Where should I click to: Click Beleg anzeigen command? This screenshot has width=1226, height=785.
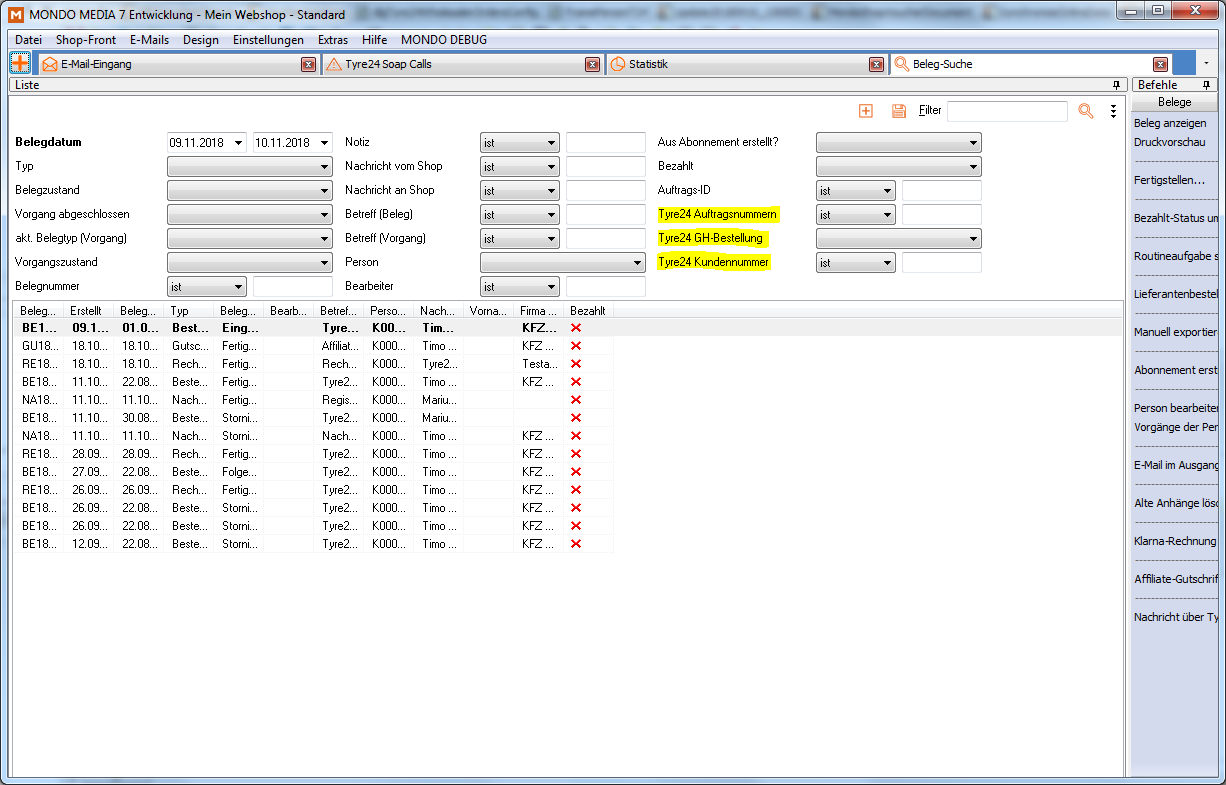tap(1169, 124)
